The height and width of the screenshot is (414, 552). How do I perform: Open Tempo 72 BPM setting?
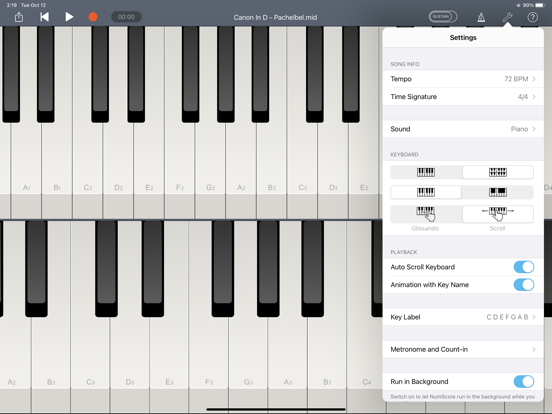point(463,79)
